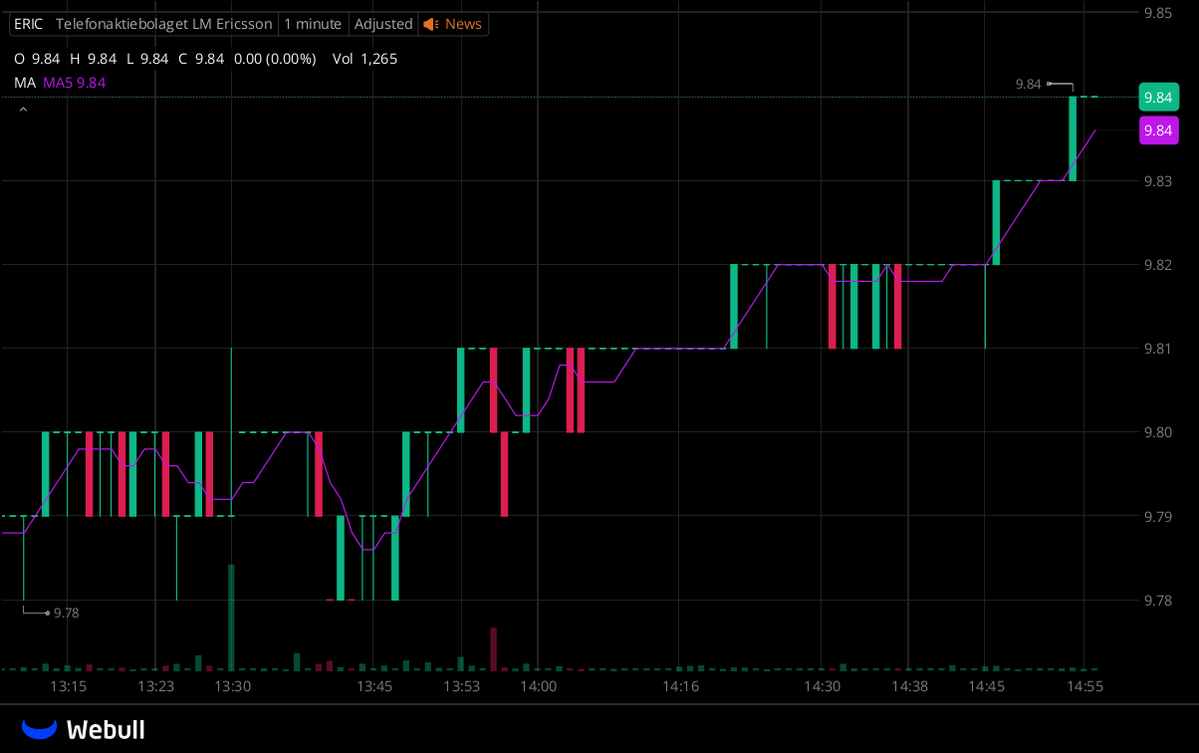Click the 9.81 price axis label

coord(1158,349)
